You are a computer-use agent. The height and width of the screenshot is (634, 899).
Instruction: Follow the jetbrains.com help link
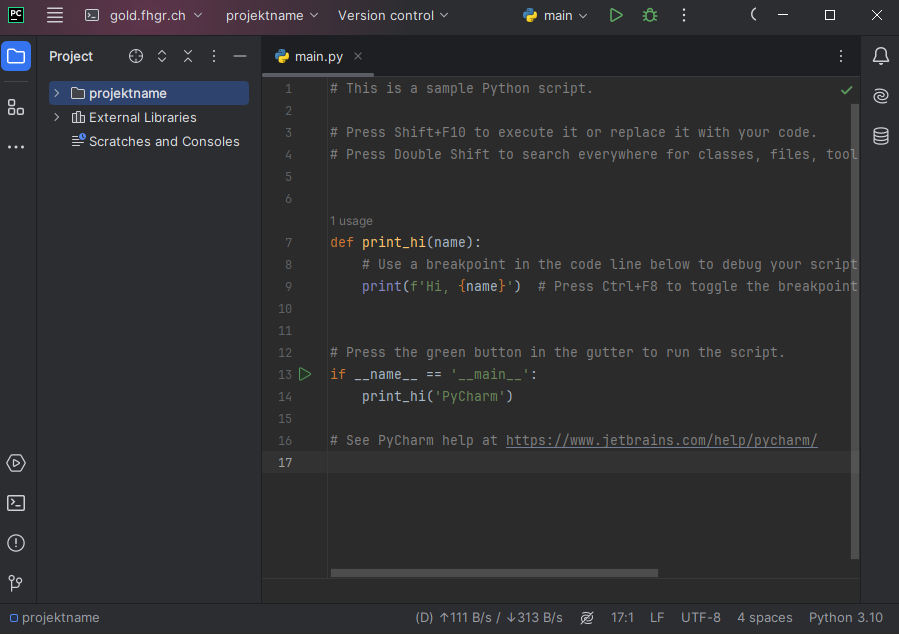[x=661, y=440]
